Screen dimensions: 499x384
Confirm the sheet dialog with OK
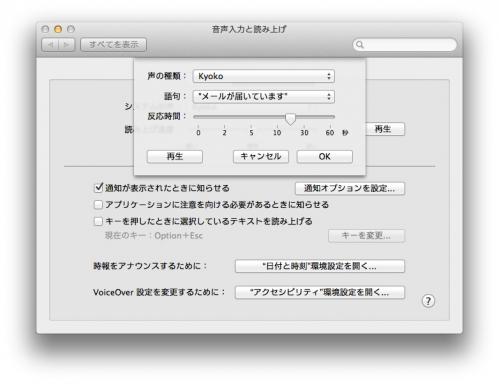click(324, 156)
